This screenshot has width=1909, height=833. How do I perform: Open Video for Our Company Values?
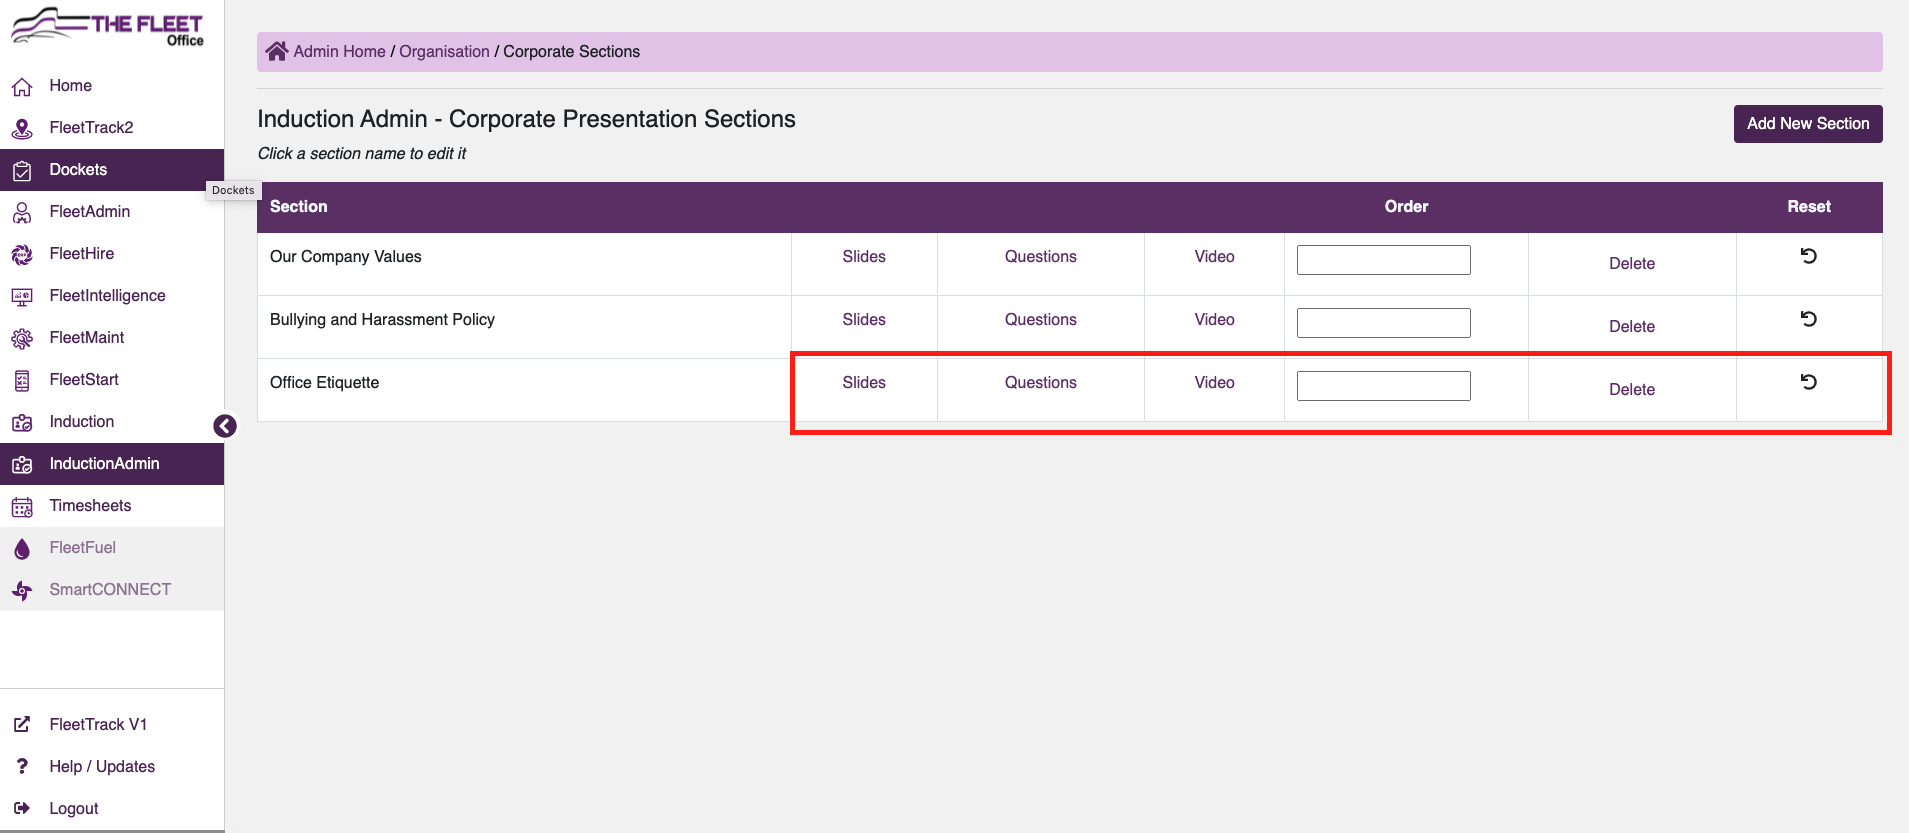[x=1214, y=256]
